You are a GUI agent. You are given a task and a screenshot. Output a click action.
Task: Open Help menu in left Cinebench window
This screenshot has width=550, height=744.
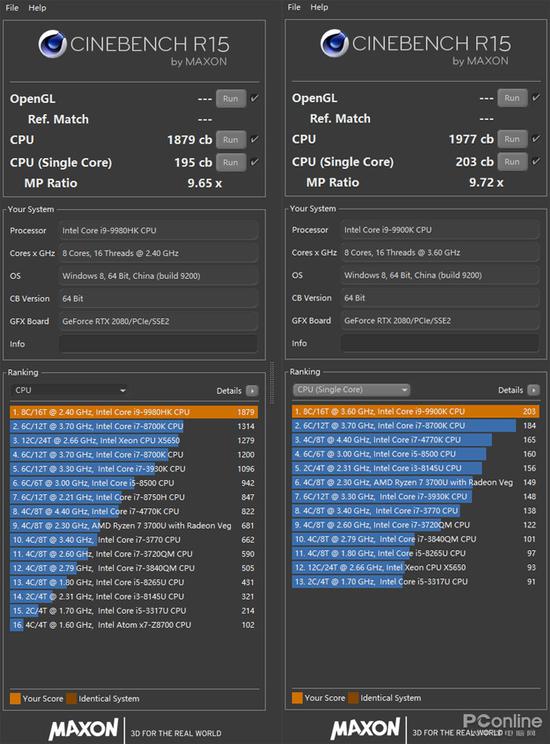coord(37,8)
